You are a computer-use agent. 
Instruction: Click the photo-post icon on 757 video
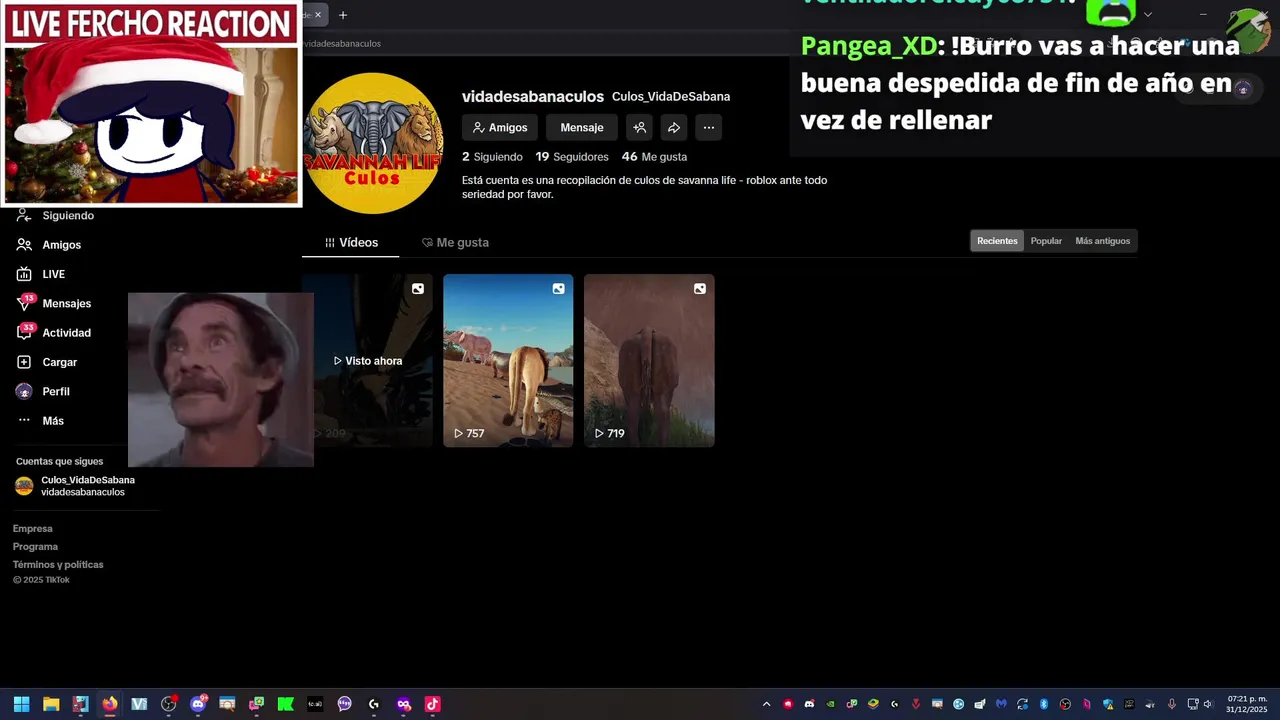point(558,289)
